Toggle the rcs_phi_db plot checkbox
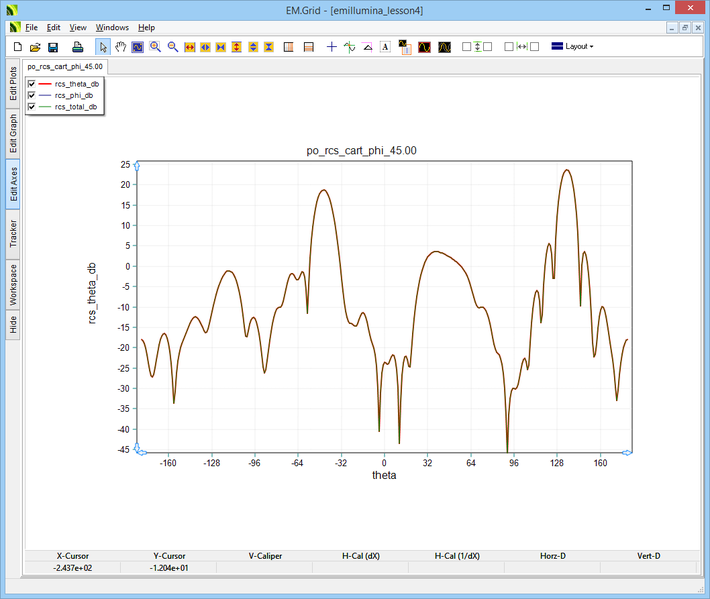710x599 pixels. tap(32, 95)
